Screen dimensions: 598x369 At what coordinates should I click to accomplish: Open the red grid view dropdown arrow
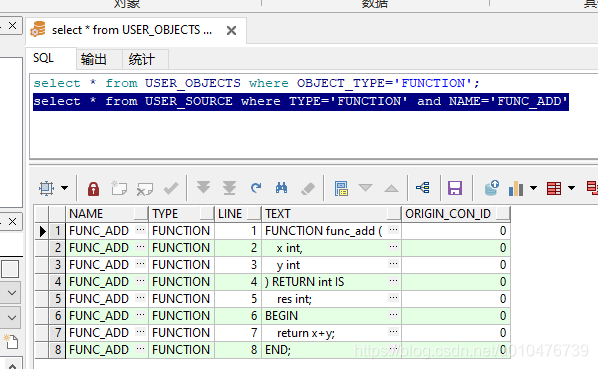(571, 188)
